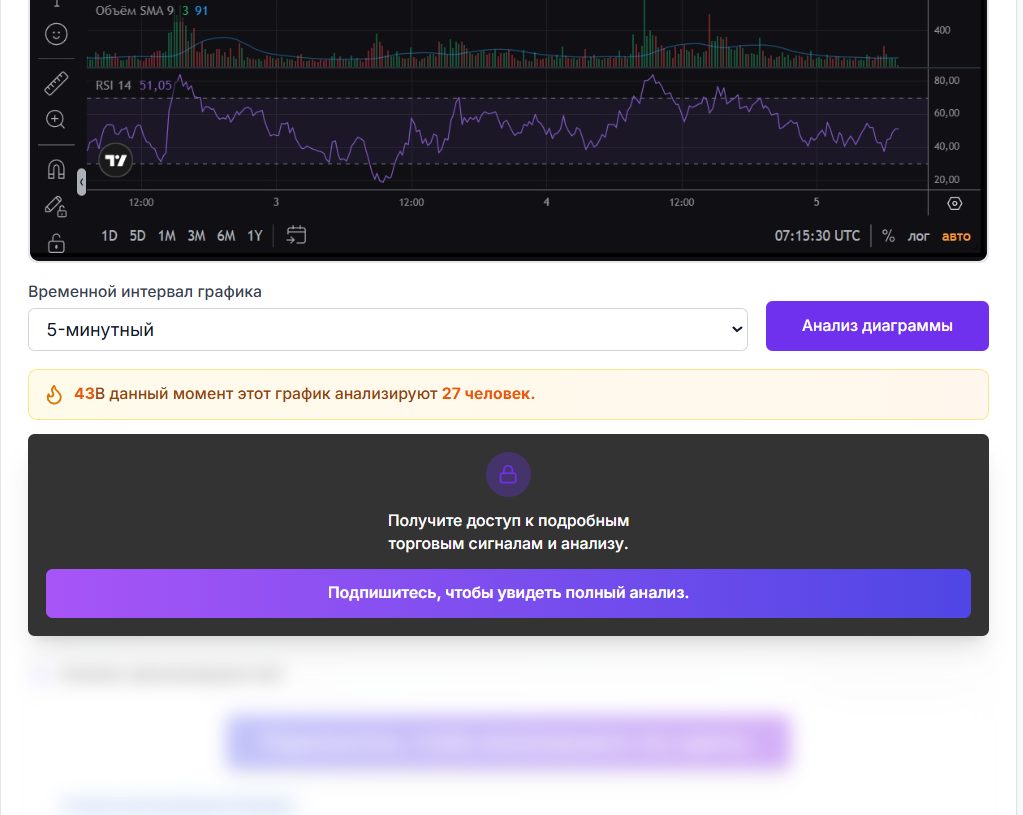Click the 'Анализ диаграммы' button

[x=877, y=326]
